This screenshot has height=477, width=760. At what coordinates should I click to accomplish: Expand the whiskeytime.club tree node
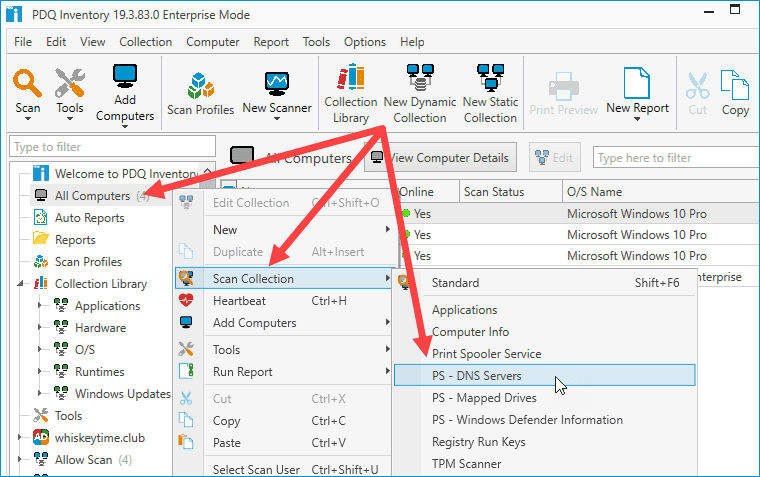[x=20, y=437]
